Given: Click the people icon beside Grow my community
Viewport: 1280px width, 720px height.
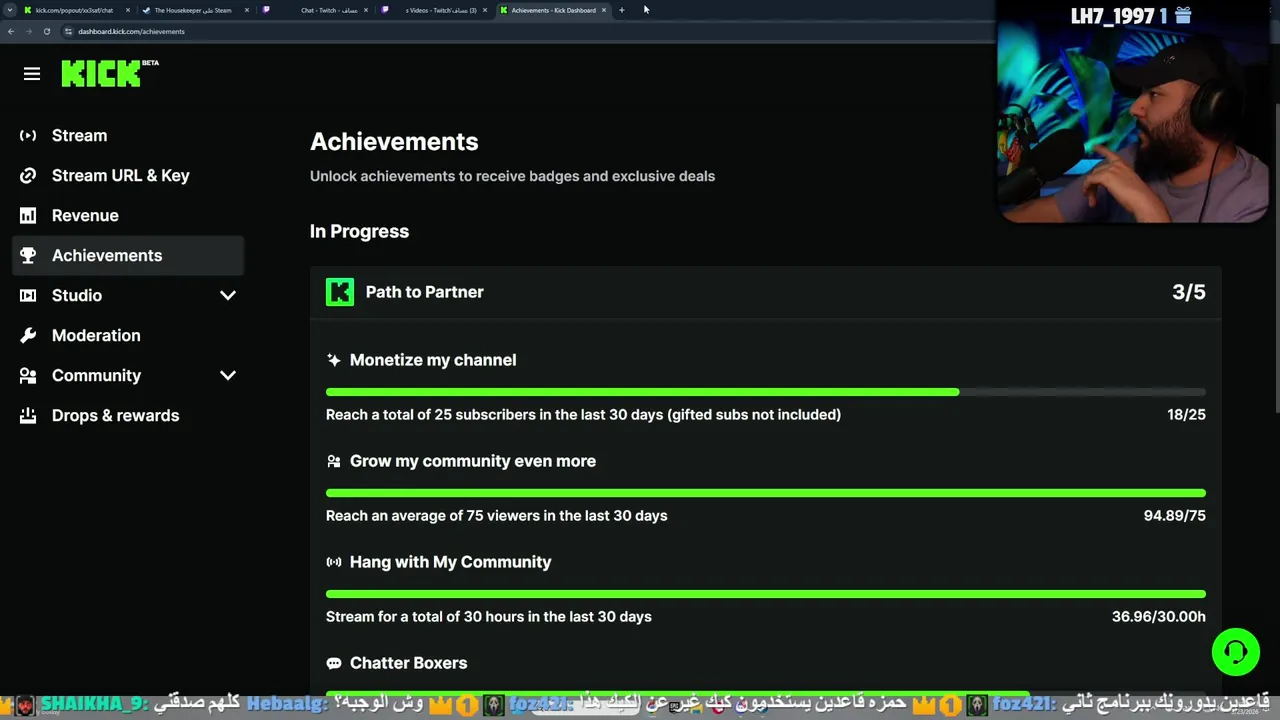Looking at the screenshot, I should point(334,461).
